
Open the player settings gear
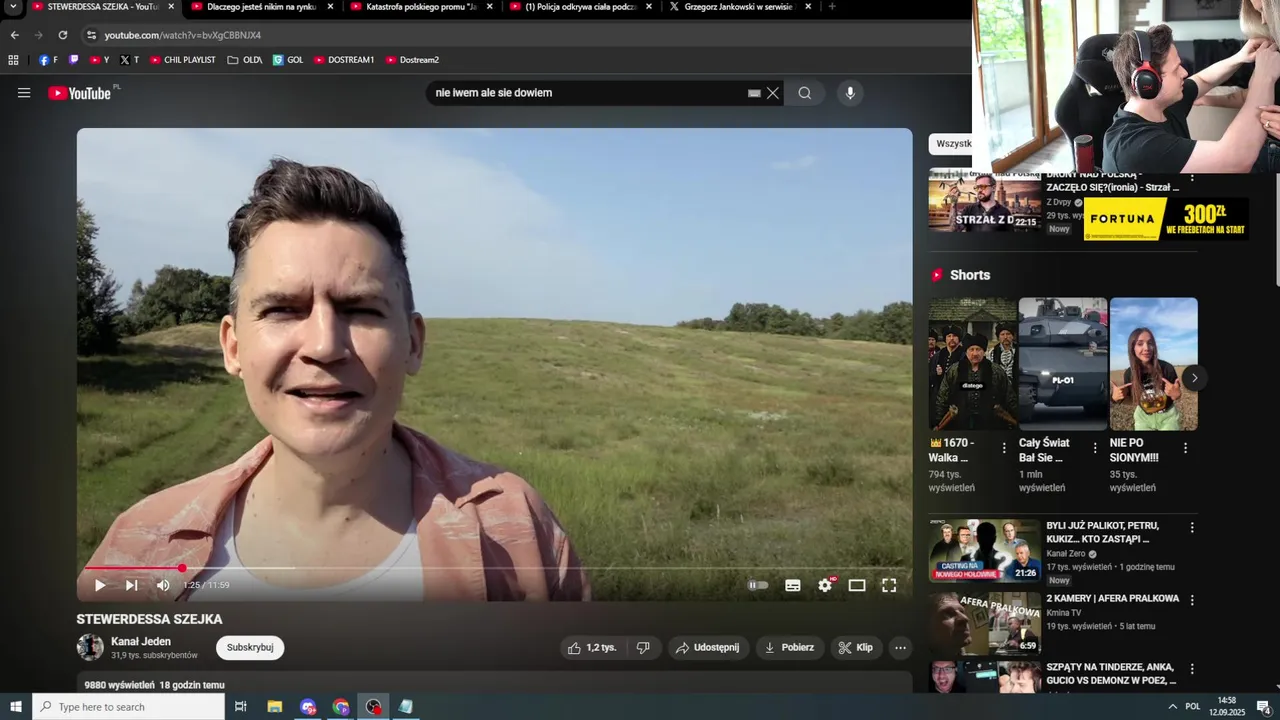(x=825, y=585)
